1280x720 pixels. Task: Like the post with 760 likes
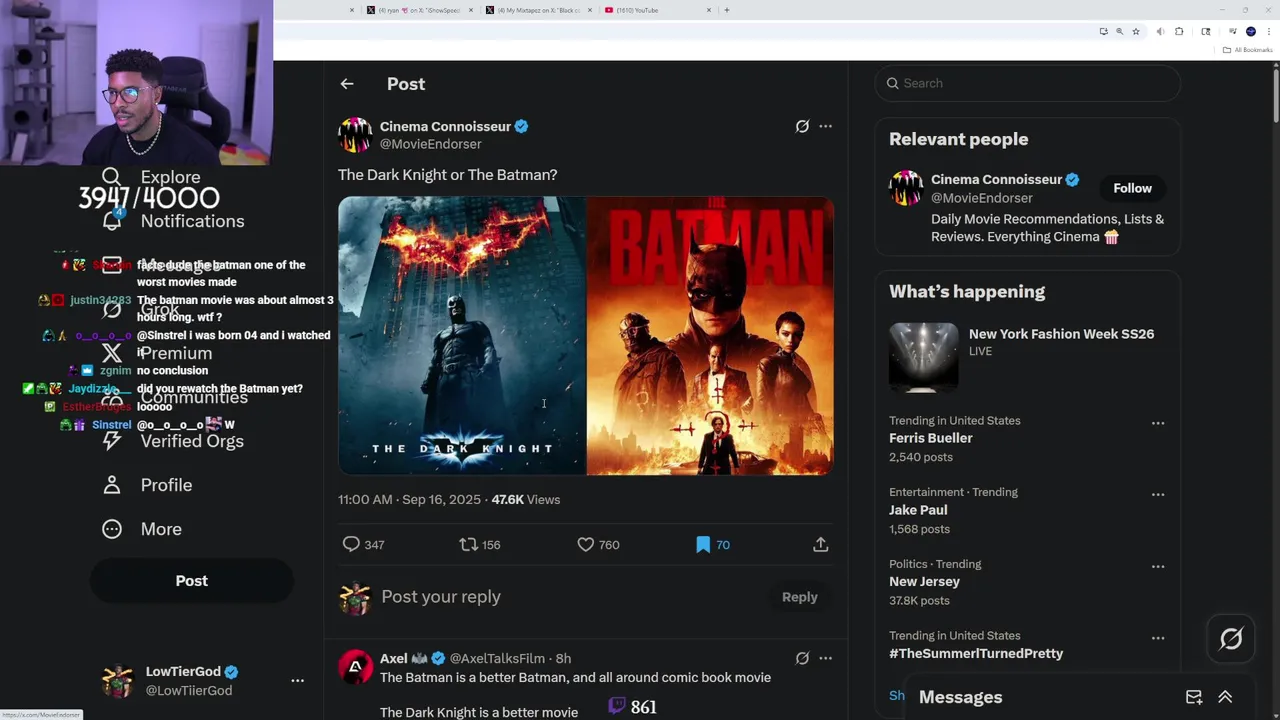pos(586,544)
